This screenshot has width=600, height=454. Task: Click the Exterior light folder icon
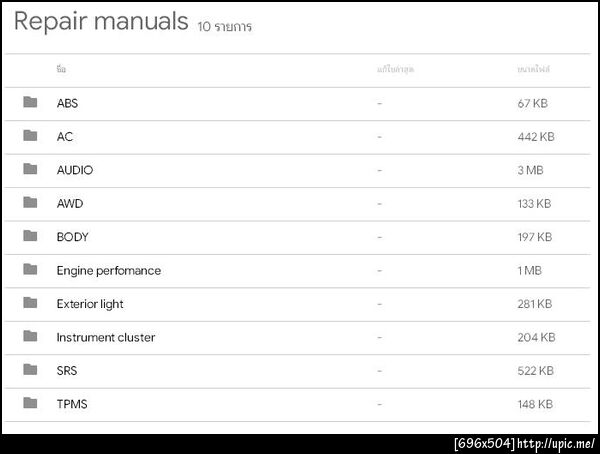coord(30,303)
